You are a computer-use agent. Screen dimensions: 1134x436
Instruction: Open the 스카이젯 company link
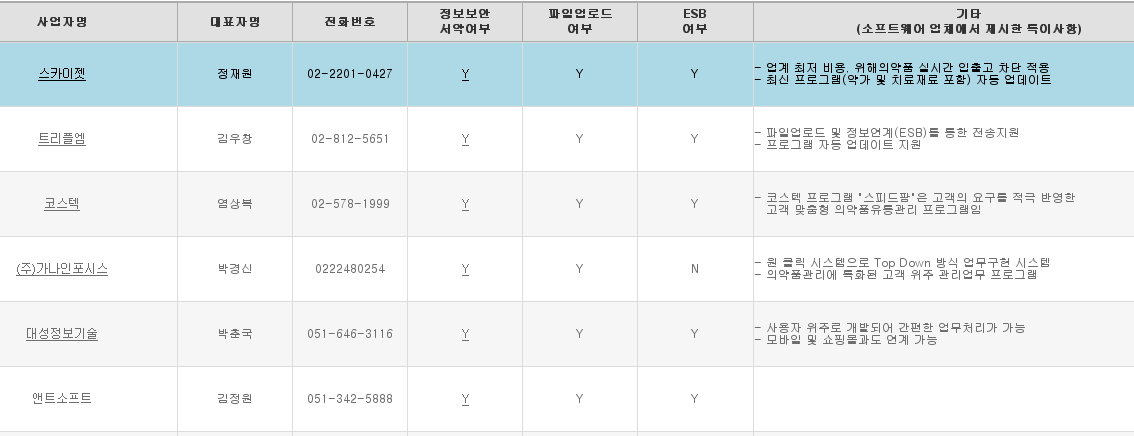click(x=62, y=74)
